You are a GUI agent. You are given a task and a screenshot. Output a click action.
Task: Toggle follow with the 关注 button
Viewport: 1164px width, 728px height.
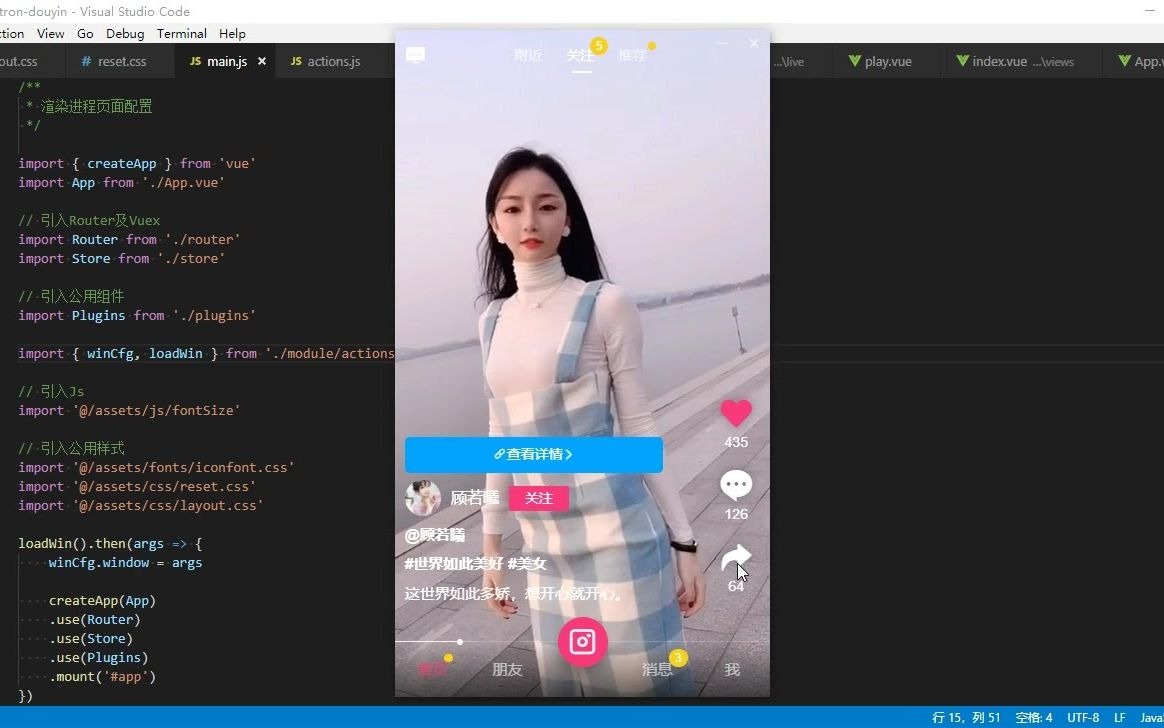538,497
